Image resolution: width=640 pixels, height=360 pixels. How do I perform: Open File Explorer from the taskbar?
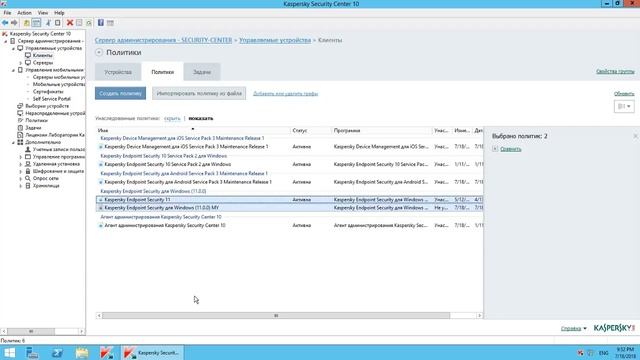pos(82,353)
